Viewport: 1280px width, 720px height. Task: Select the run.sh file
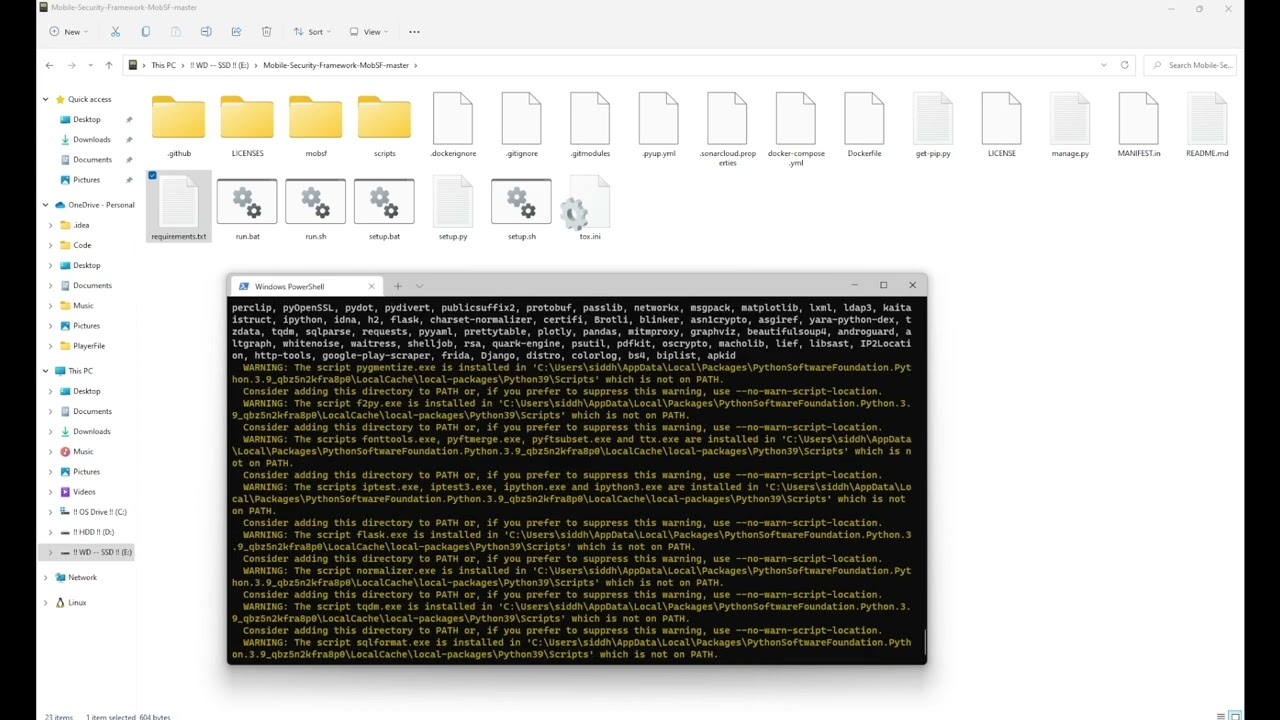point(316,210)
